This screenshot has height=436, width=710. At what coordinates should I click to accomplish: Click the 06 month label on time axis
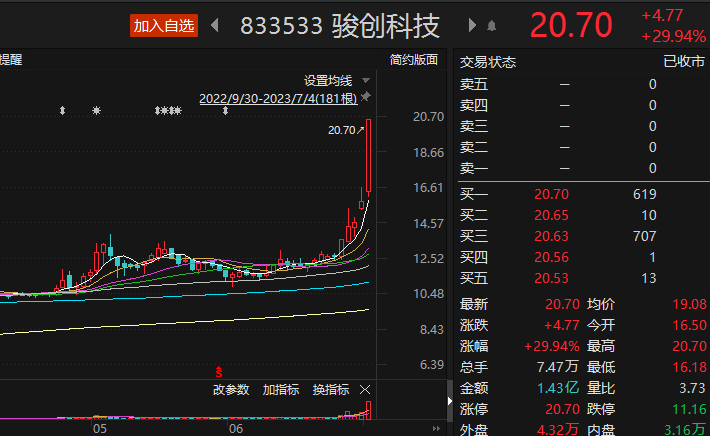pyautogui.click(x=235, y=429)
